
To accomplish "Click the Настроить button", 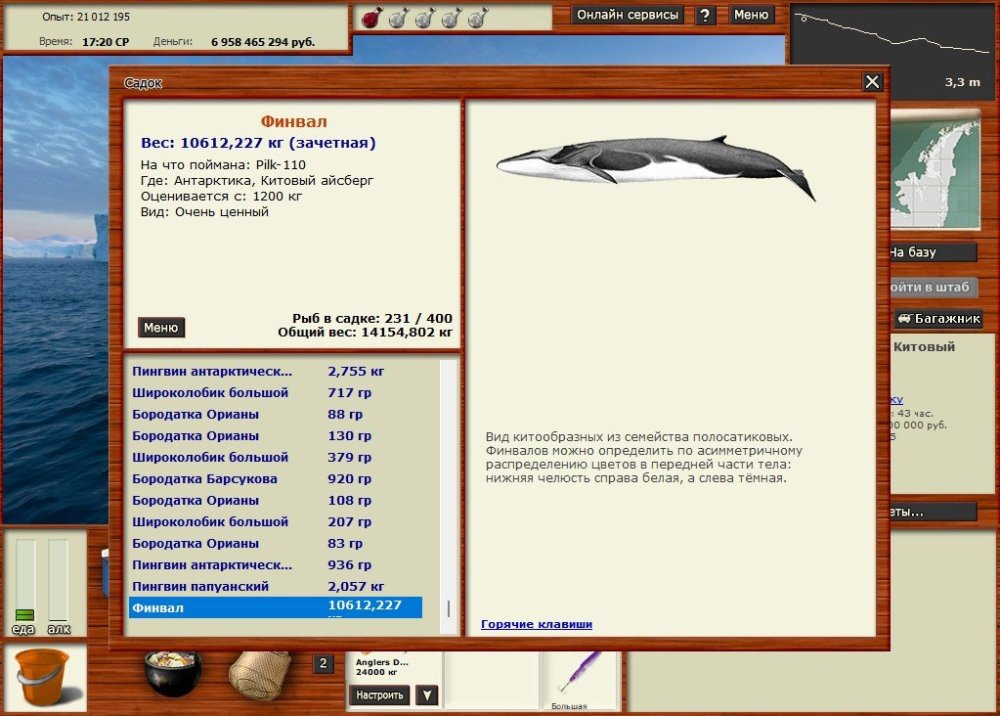I will [x=379, y=695].
